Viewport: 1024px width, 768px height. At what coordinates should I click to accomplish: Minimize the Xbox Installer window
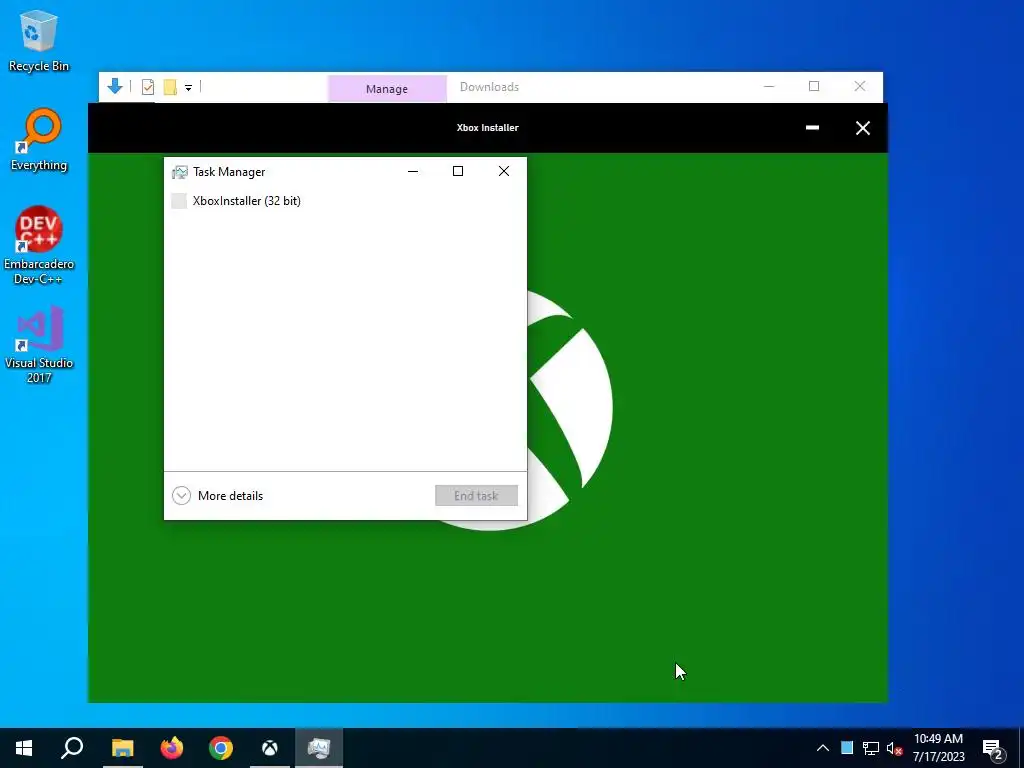click(812, 127)
